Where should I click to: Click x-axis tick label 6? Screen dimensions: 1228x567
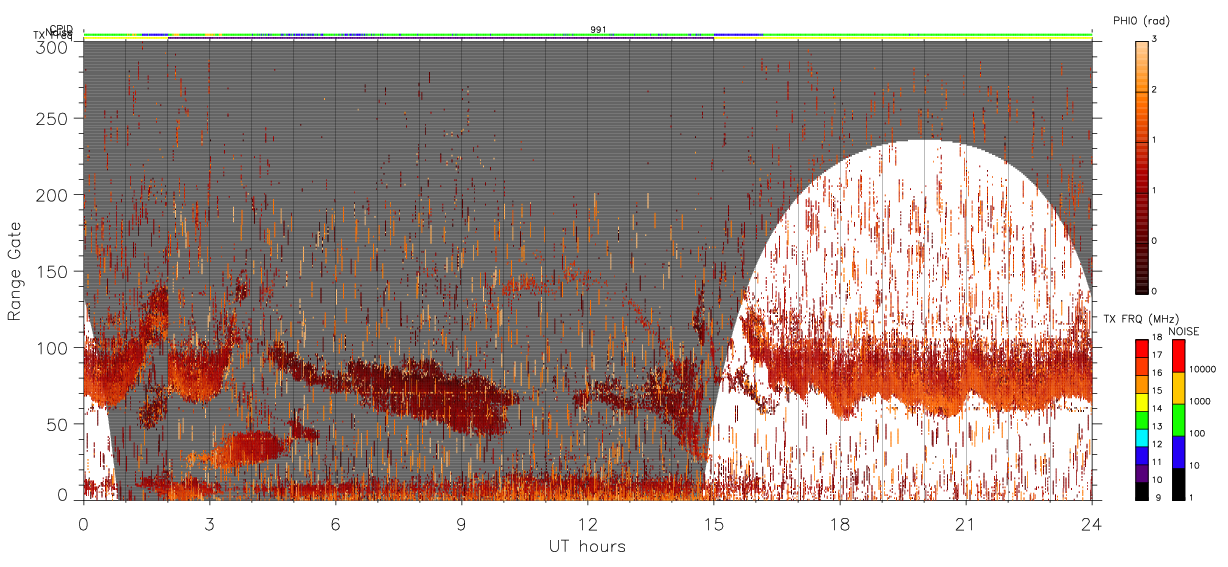pos(336,523)
